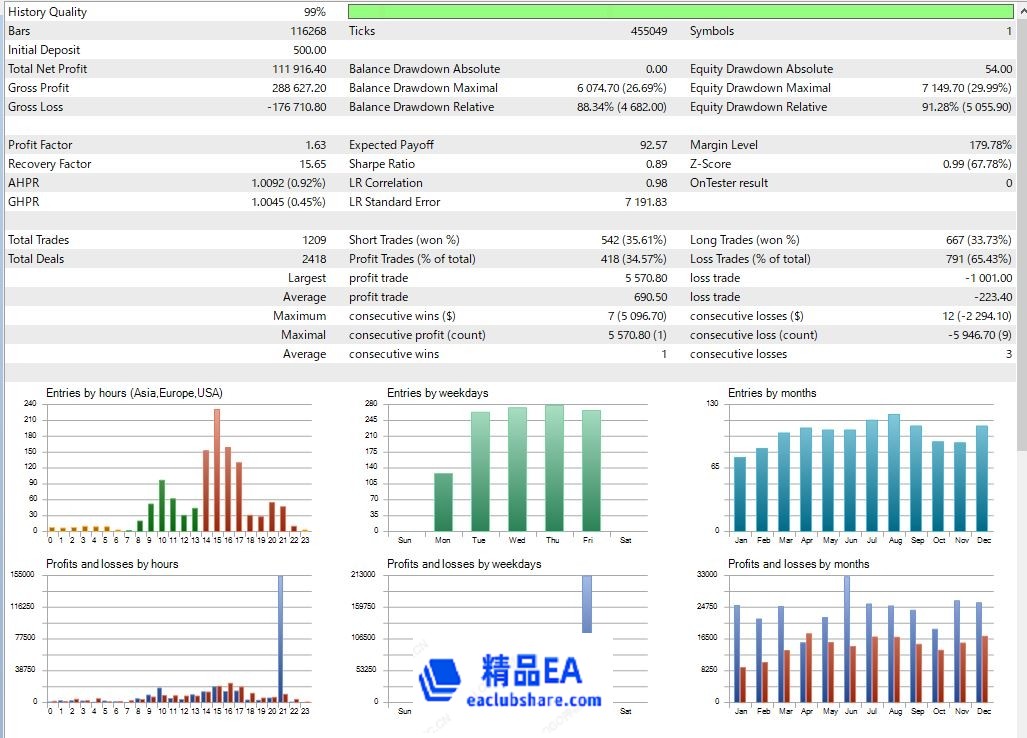
Task: Select the Short Trades value "542 (35.61%)"
Action: pyautogui.click(x=634, y=240)
